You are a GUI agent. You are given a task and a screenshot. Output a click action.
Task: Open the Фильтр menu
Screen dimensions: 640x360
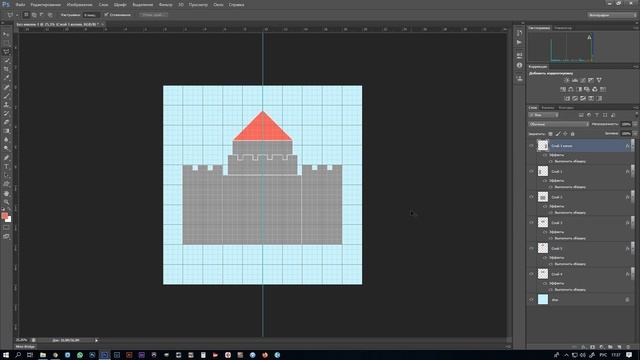coord(165,5)
